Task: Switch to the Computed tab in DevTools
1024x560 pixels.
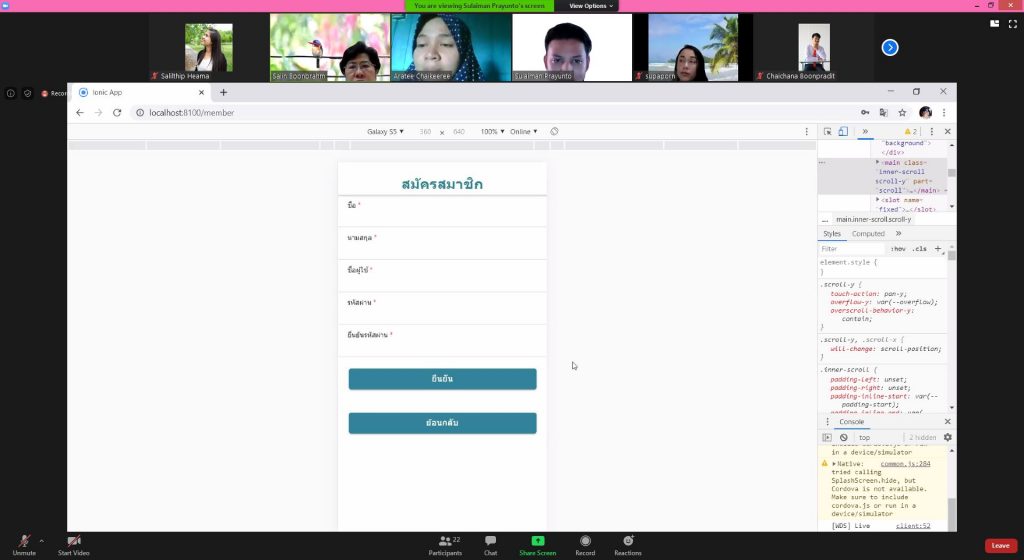Action: 868,234
